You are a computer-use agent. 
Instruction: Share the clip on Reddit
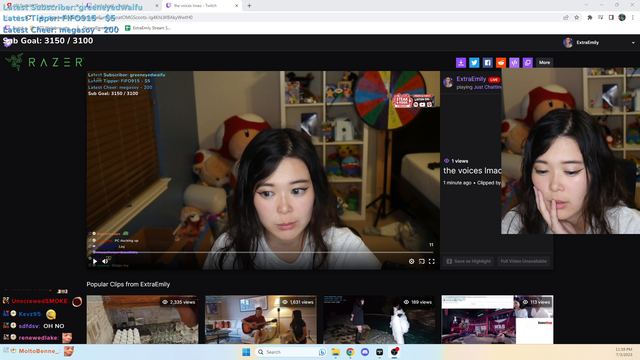click(x=501, y=62)
